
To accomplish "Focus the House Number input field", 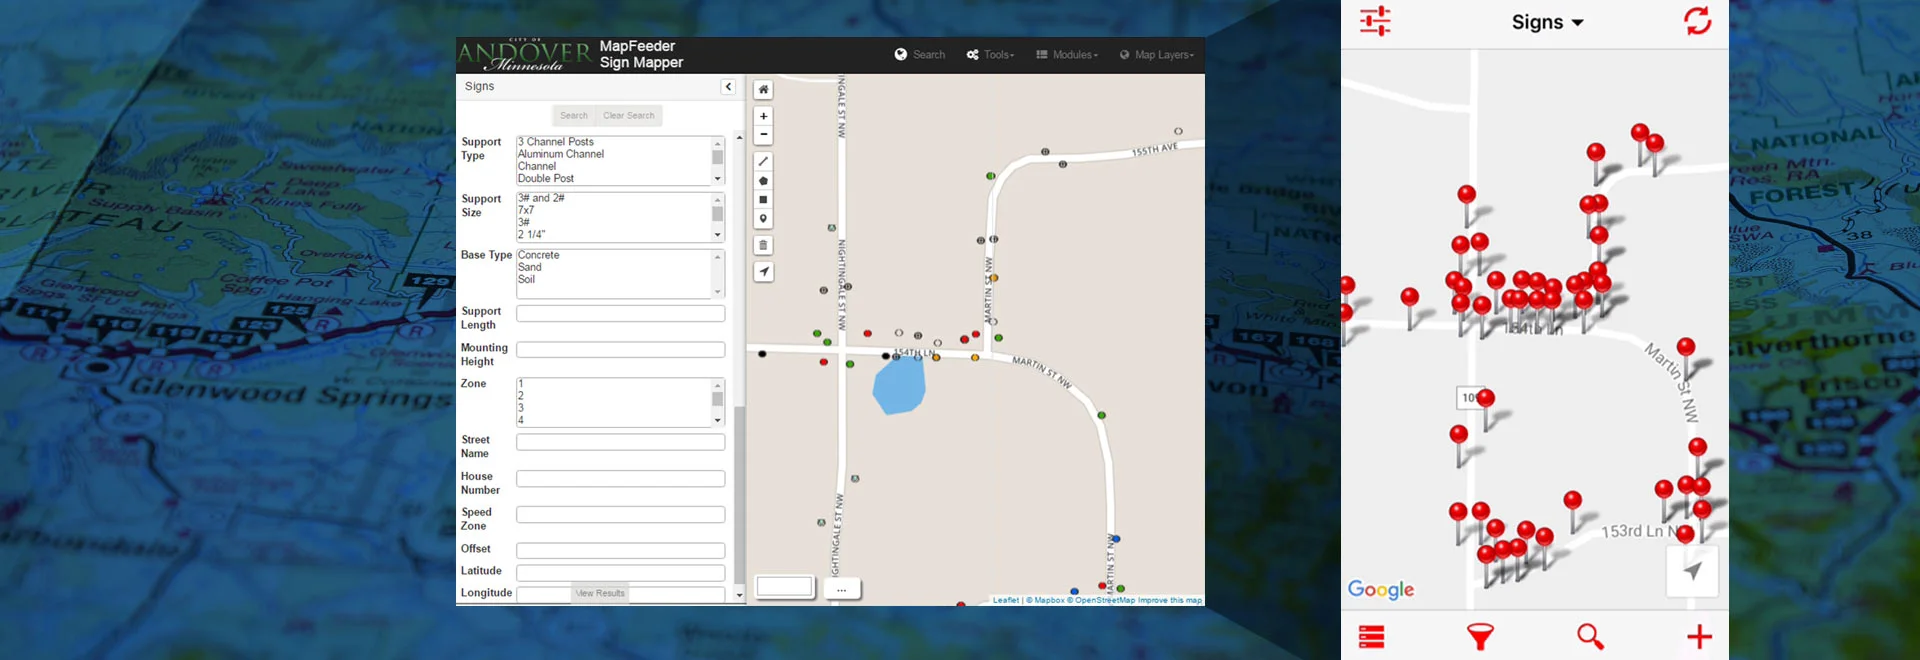I will [620, 479].
